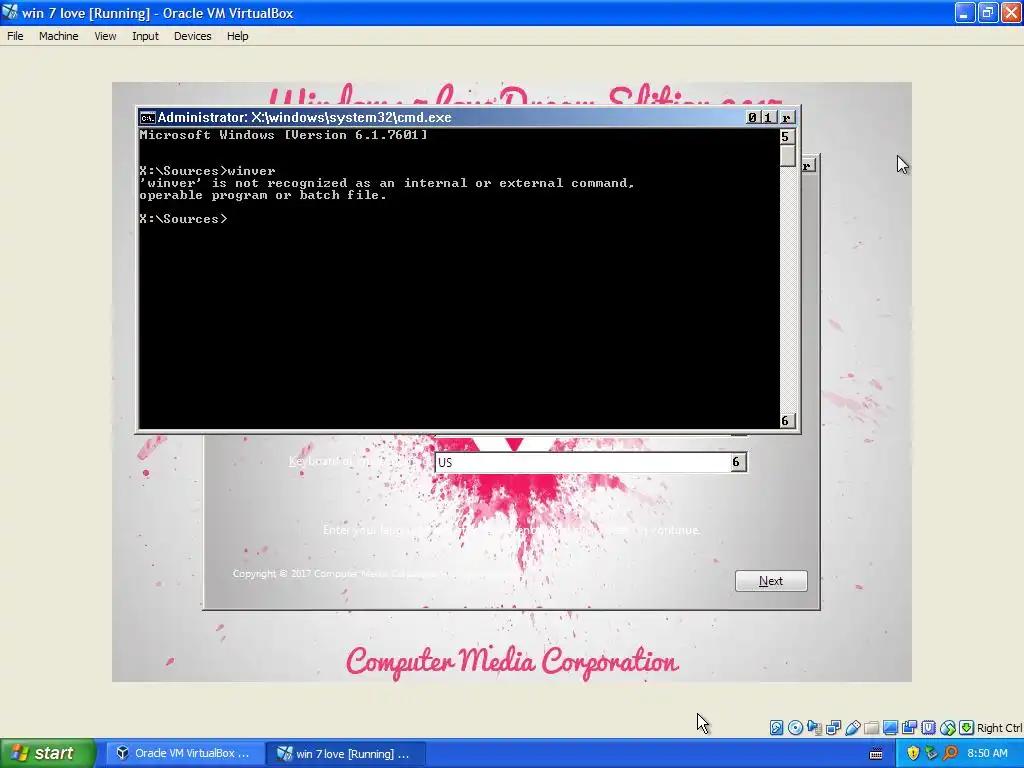
Task: Click 'Microsoft Windows [Version 6.1.7601]' text
Action: coord(283,135)
